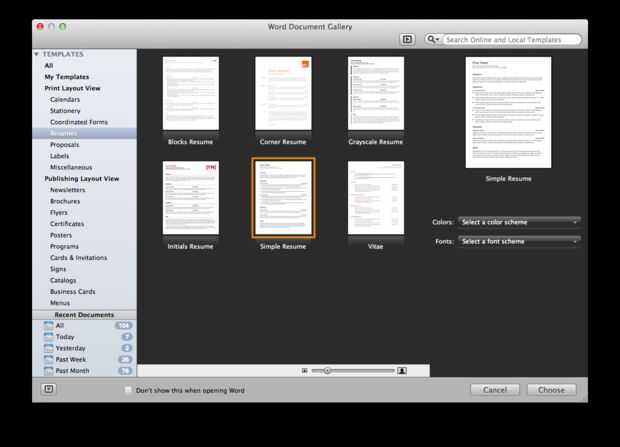Viewport: 620px width, 447px height.
Task: Select the Vitae template thumbnail
Action: pyautogui.click(x=376, y=198)
